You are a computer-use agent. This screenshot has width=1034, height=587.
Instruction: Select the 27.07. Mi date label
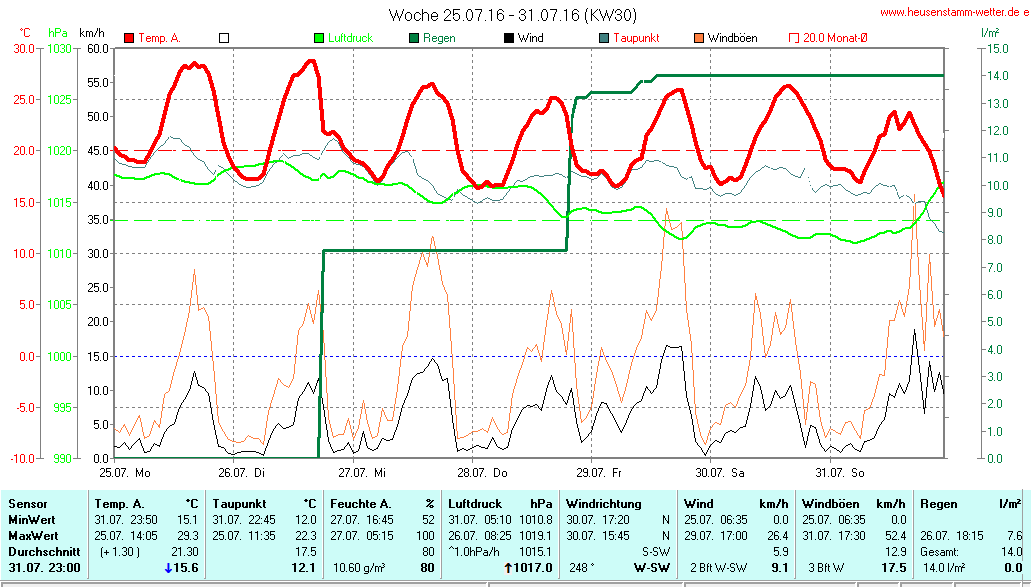pos(359,471)
